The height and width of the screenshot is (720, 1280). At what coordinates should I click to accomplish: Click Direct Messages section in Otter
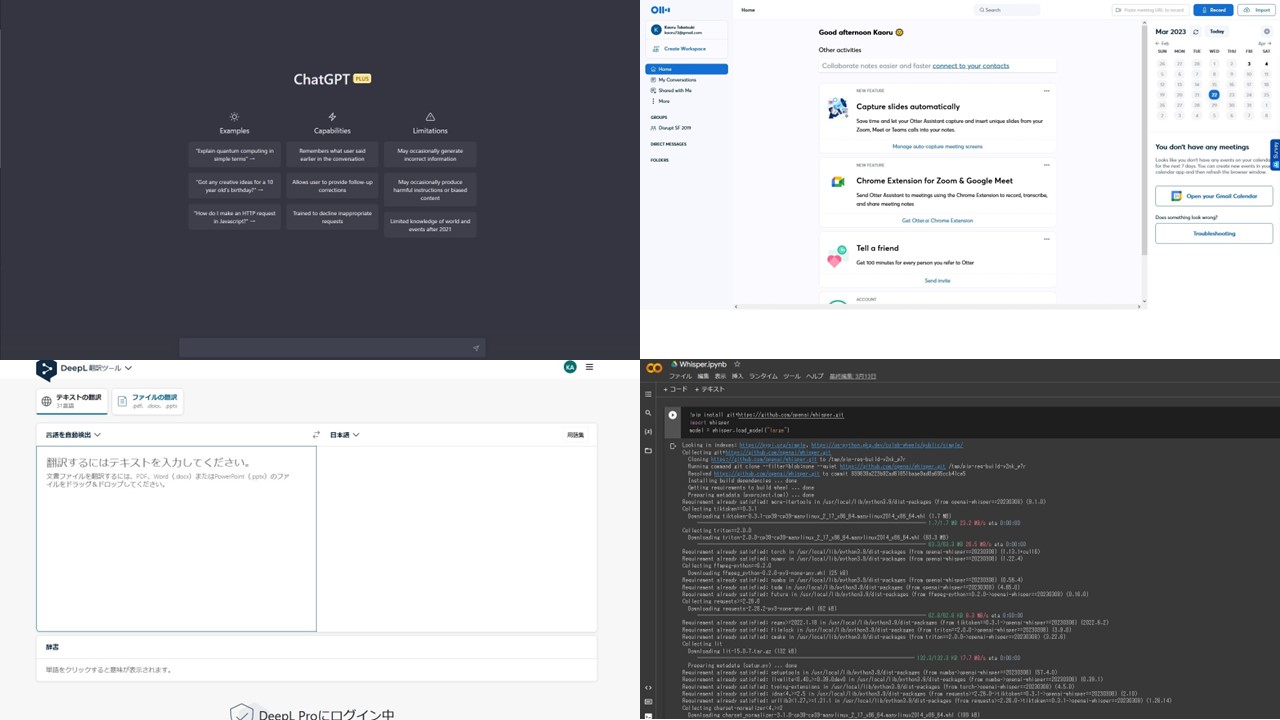click(x=669, y=144)
